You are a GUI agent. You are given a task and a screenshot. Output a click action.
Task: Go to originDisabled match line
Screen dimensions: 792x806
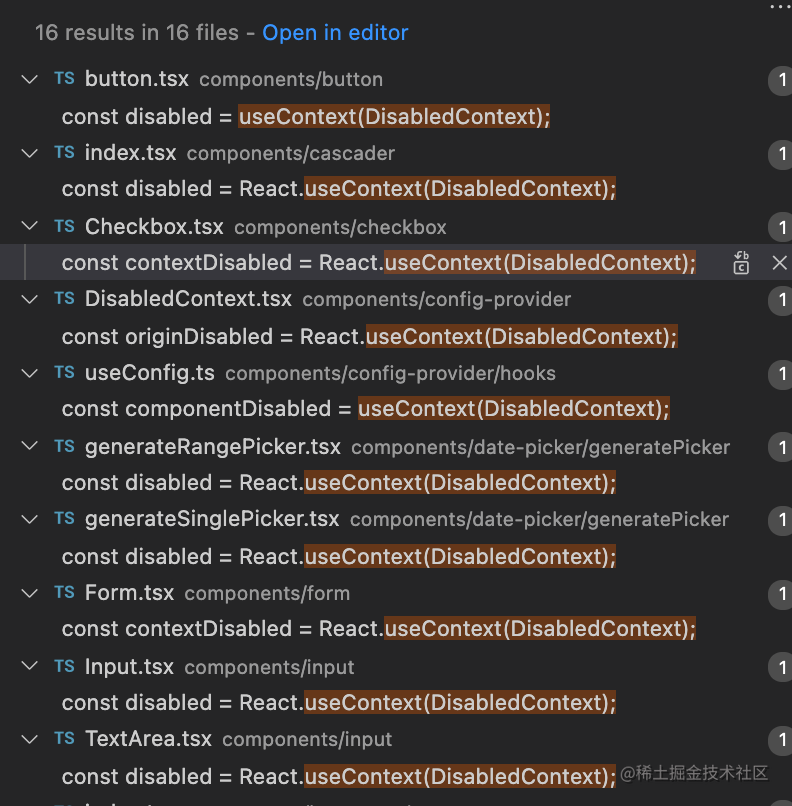coord(370,337)
